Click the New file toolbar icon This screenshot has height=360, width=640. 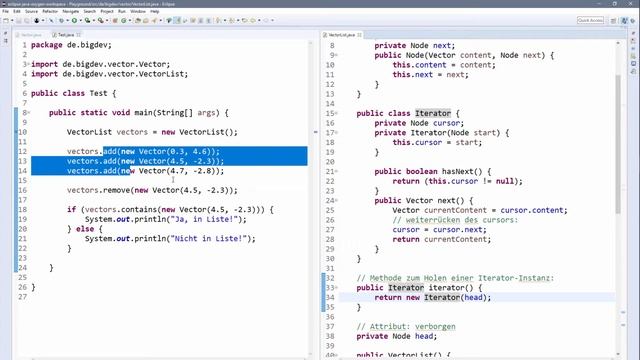click(x=6, y=20)
